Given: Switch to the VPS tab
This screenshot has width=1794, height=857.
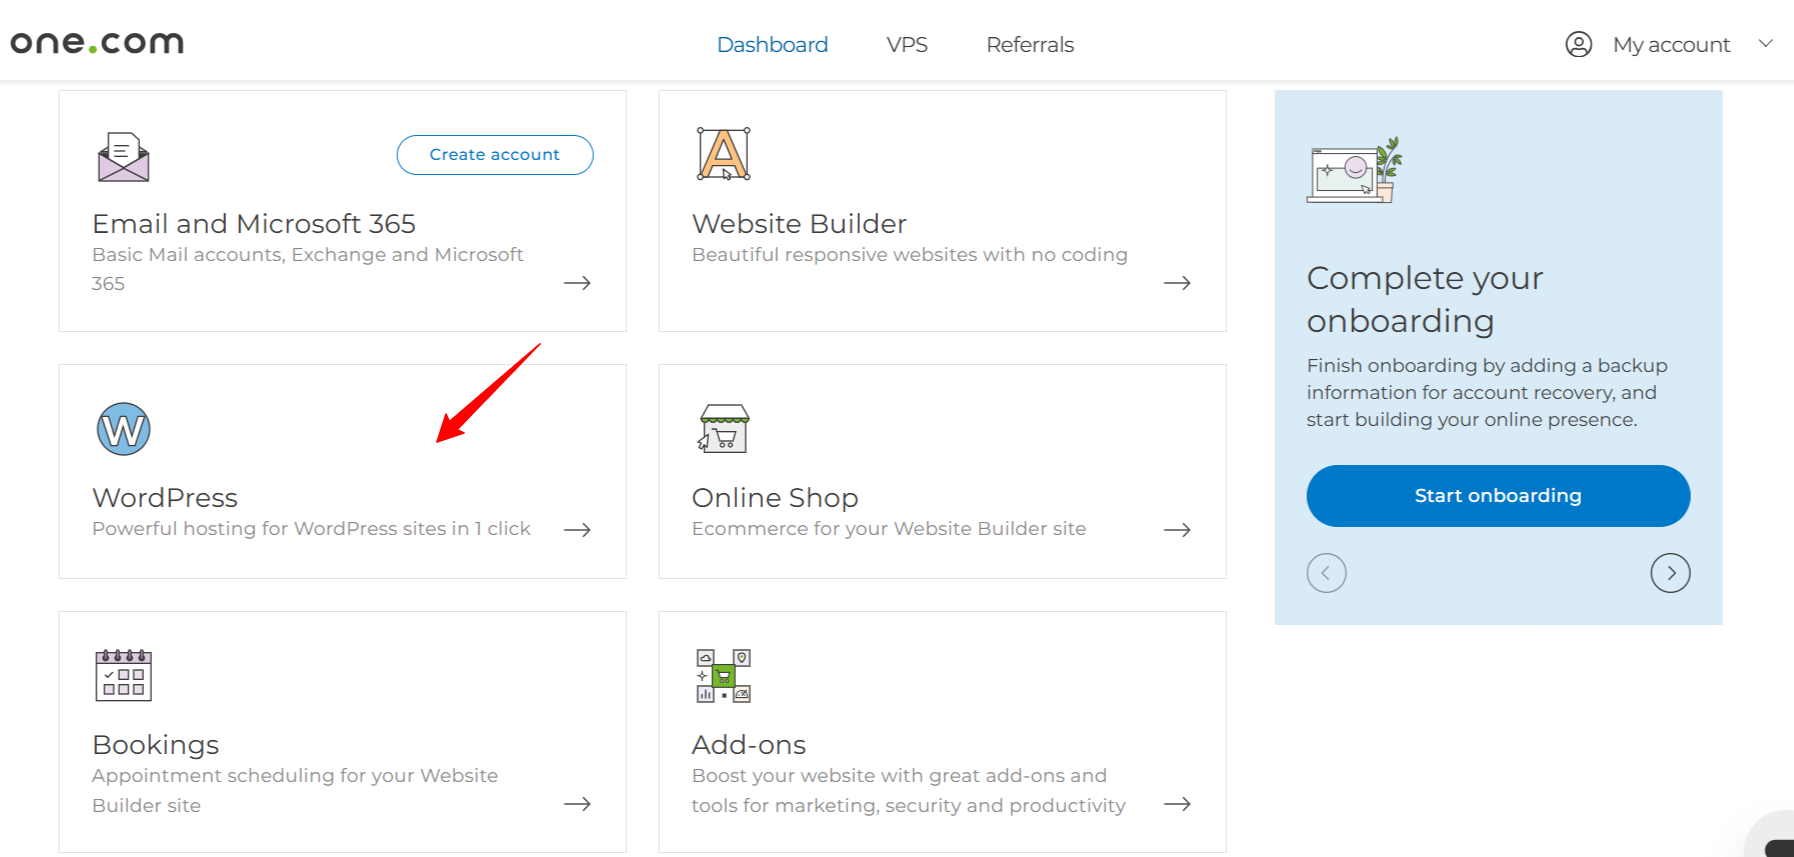Looking at the screenshot, I should [907, 45].
